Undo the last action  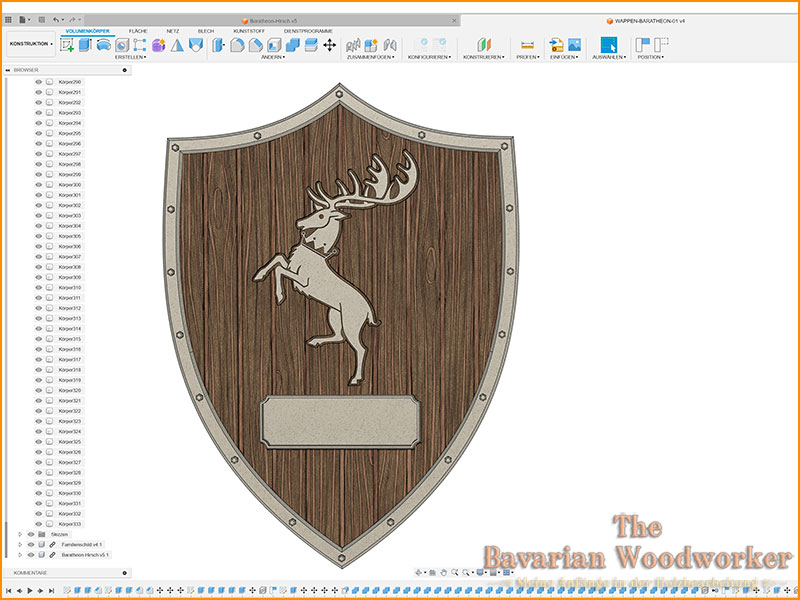click(x=56, y=20)
